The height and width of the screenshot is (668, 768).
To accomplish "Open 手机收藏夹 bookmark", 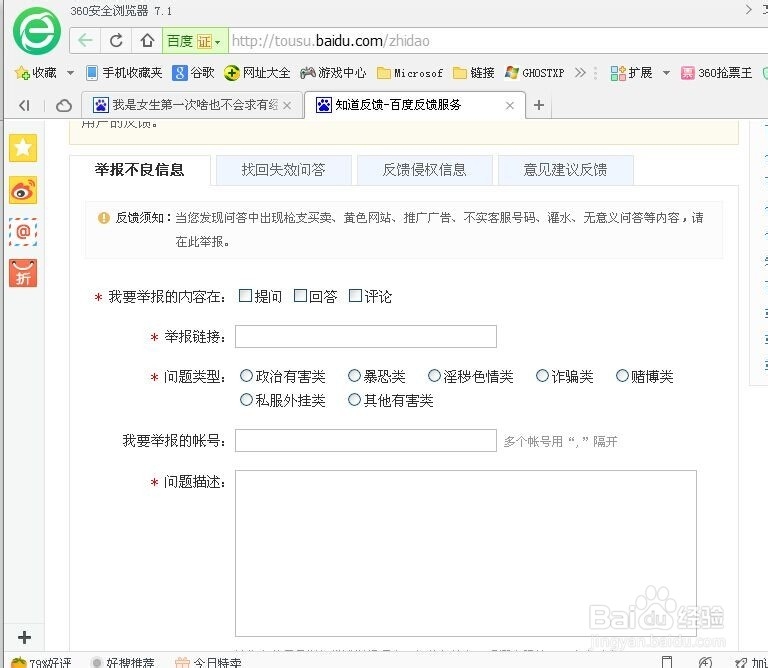I will tap(124, 73).
